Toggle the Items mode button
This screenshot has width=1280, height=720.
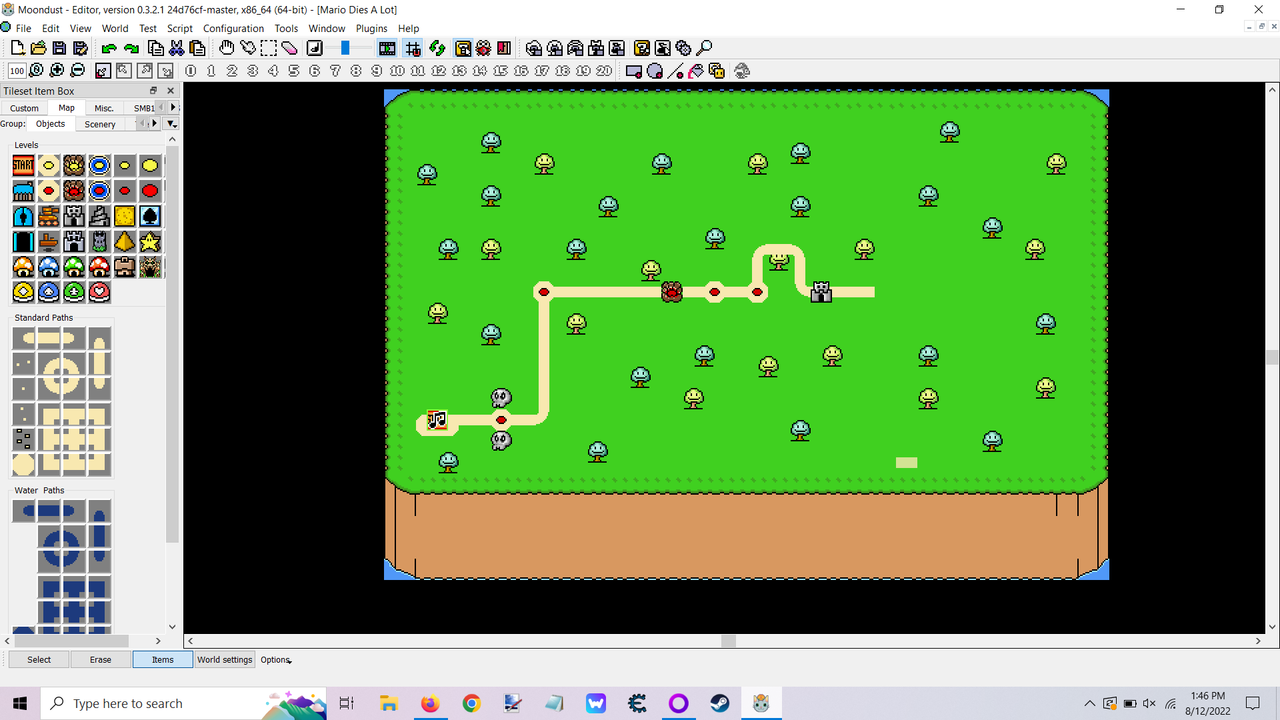coord(163,659)
